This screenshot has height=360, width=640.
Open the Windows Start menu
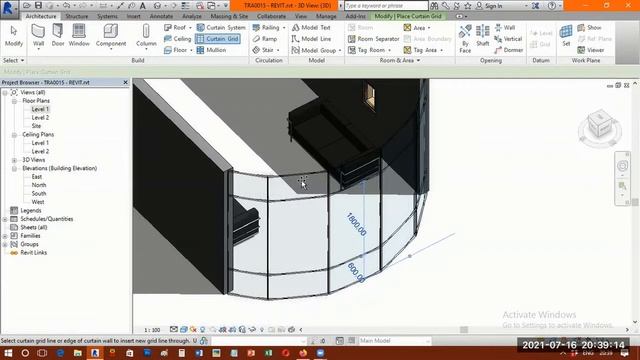click(x=8, y=353)
